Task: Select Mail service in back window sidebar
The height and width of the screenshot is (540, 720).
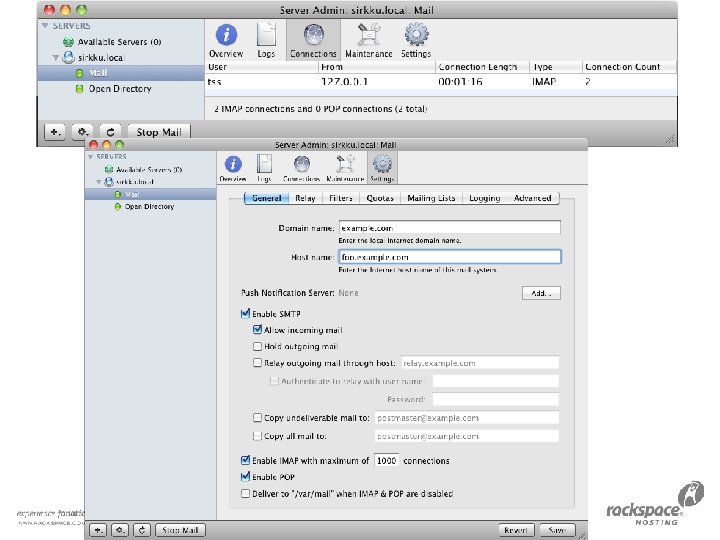Action: tap(121, 73)
